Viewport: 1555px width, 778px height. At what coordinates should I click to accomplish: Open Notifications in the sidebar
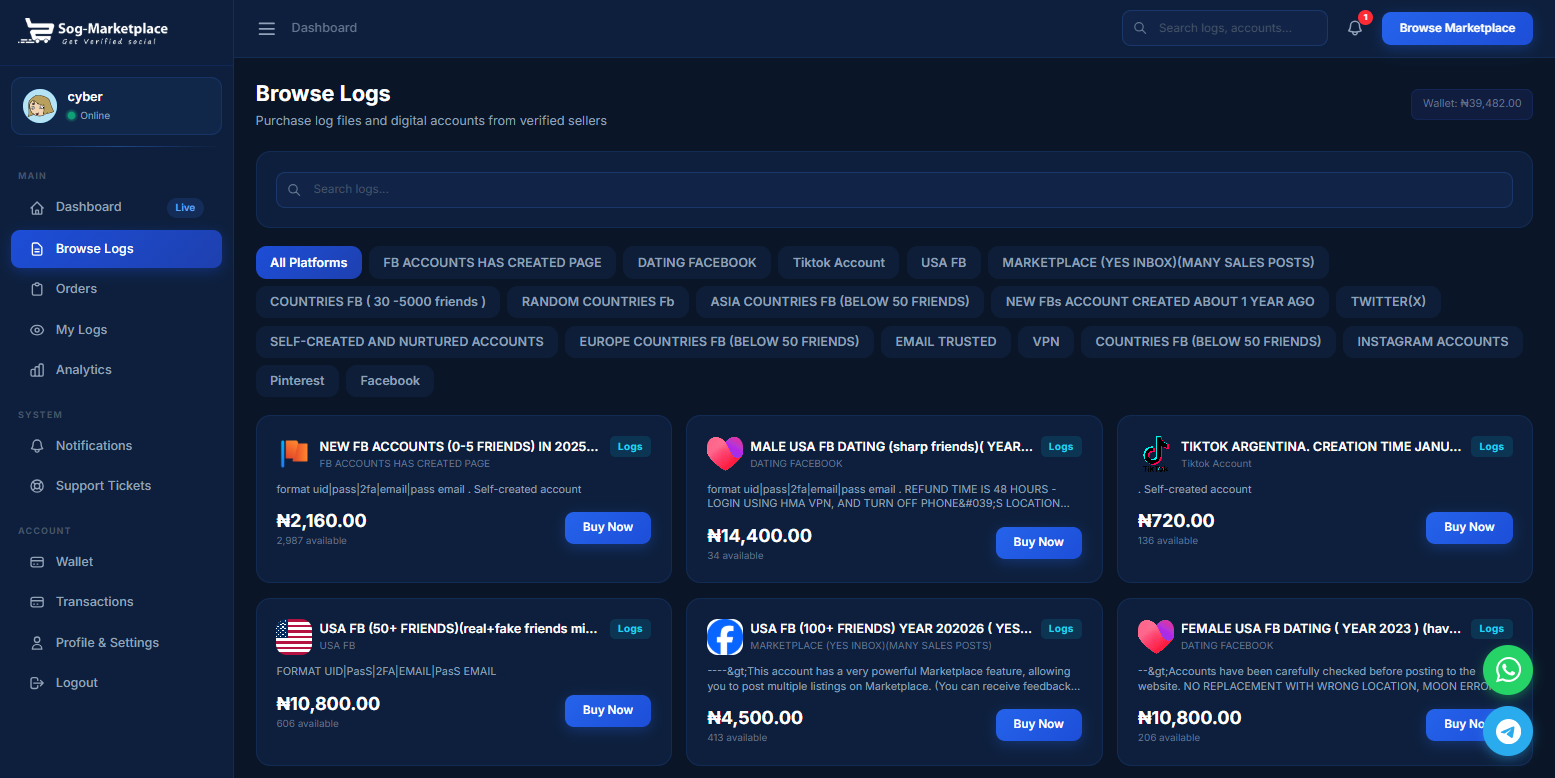(116, 446)
